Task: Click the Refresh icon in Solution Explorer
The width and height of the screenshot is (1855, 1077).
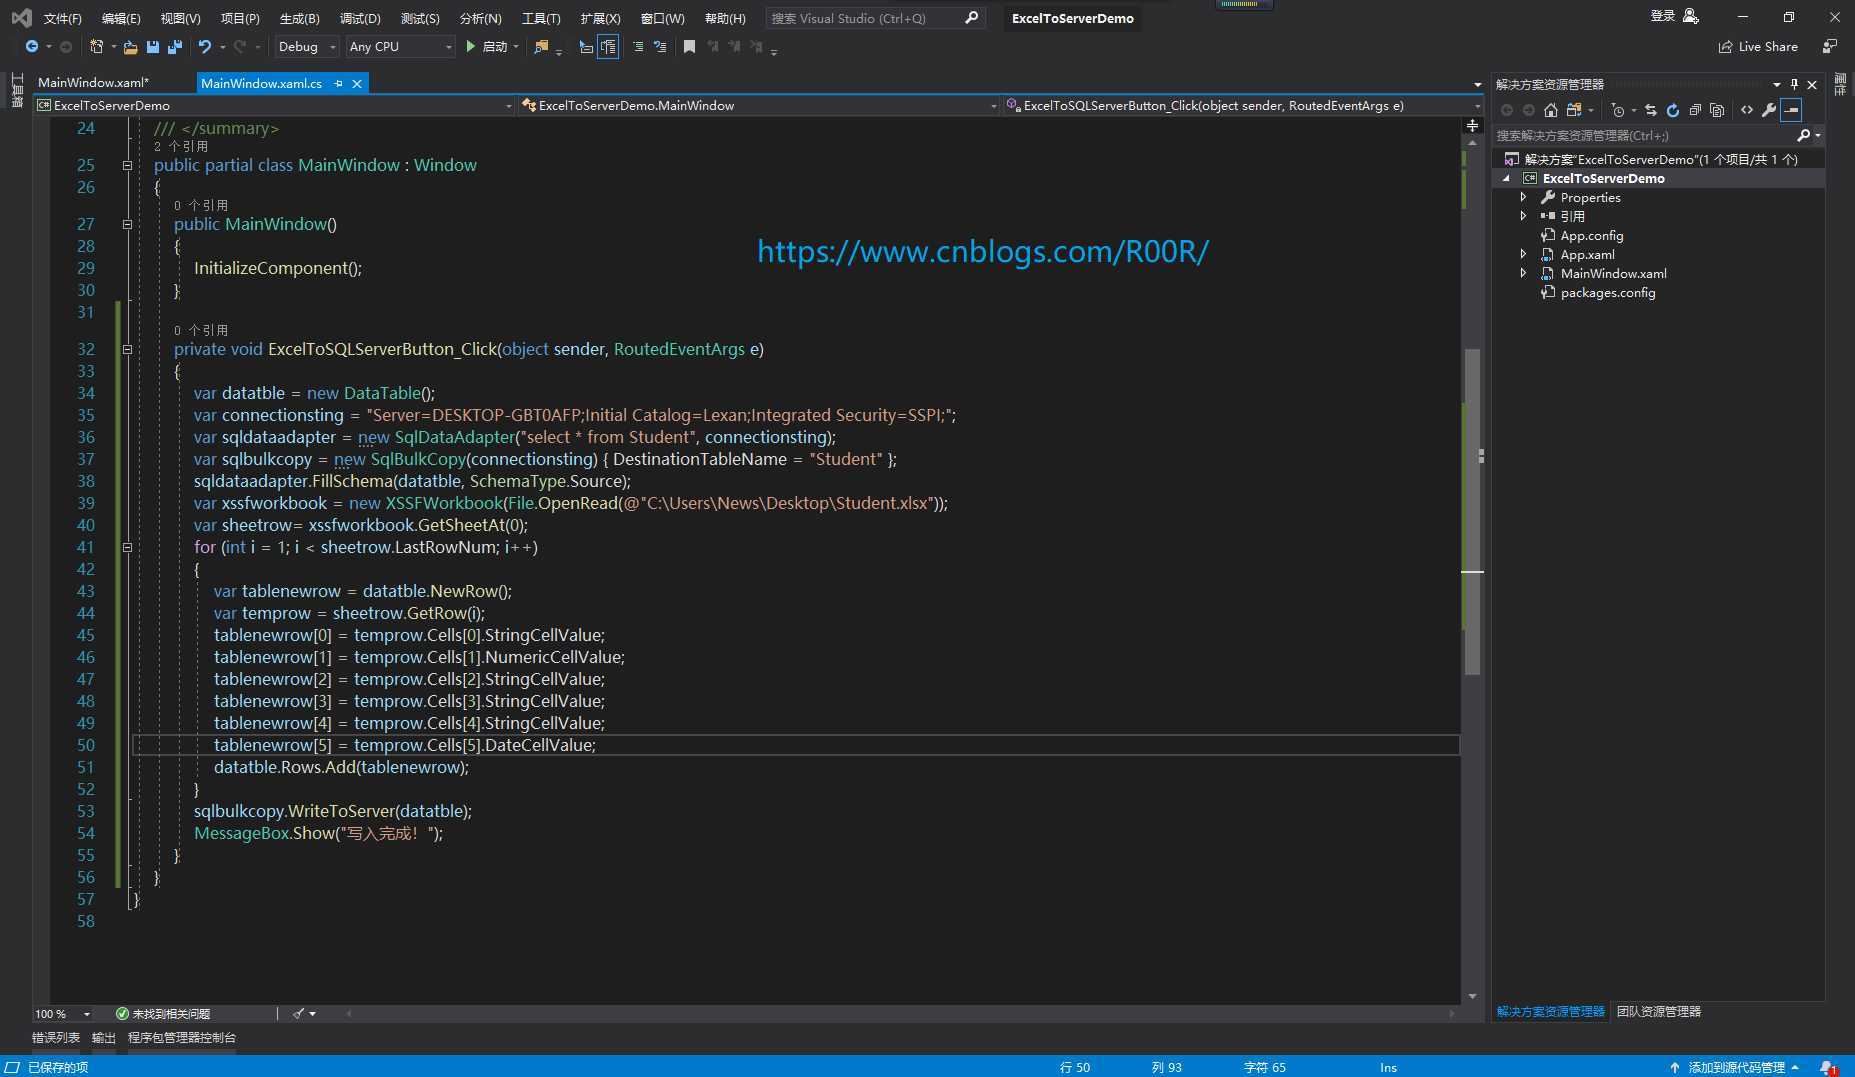Action: click(x=1673, y=110)
